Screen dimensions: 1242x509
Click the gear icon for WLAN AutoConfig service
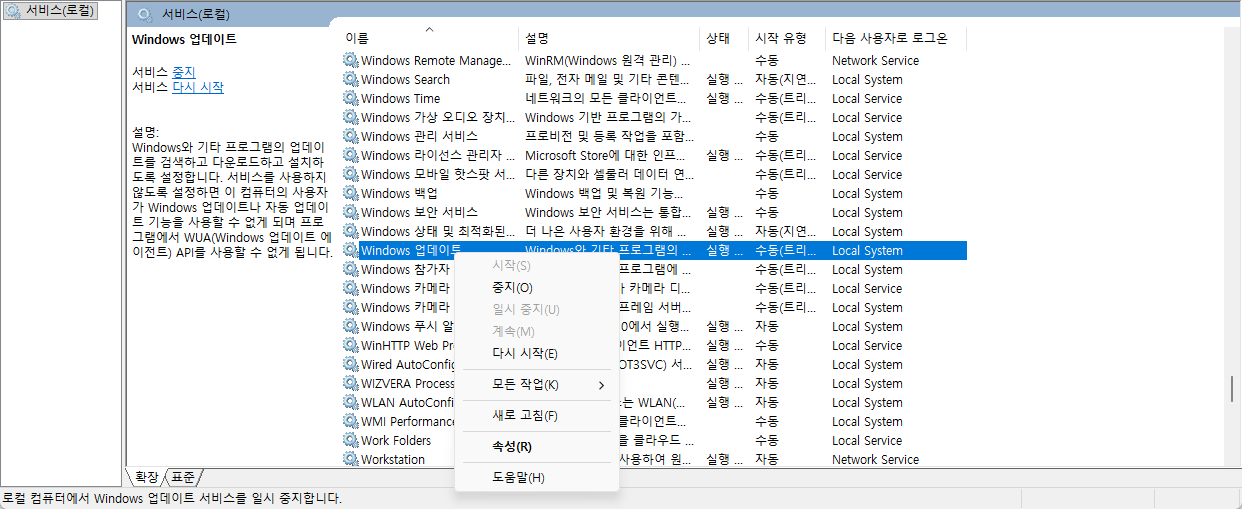coord(350,402)
